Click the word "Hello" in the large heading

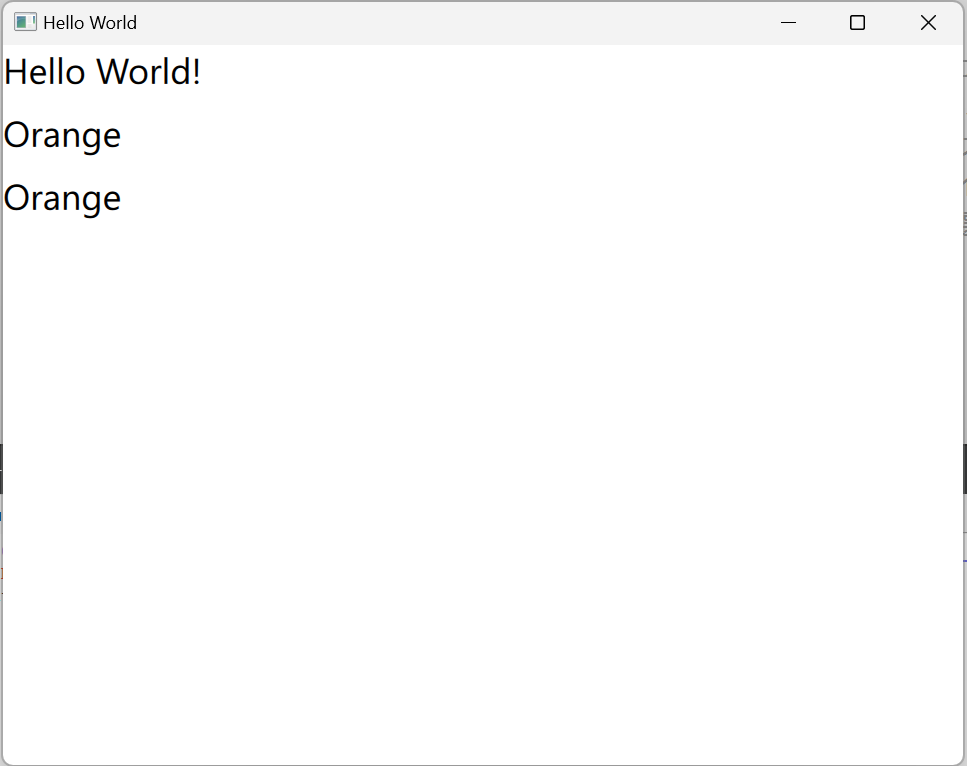[x=44, y=72]
